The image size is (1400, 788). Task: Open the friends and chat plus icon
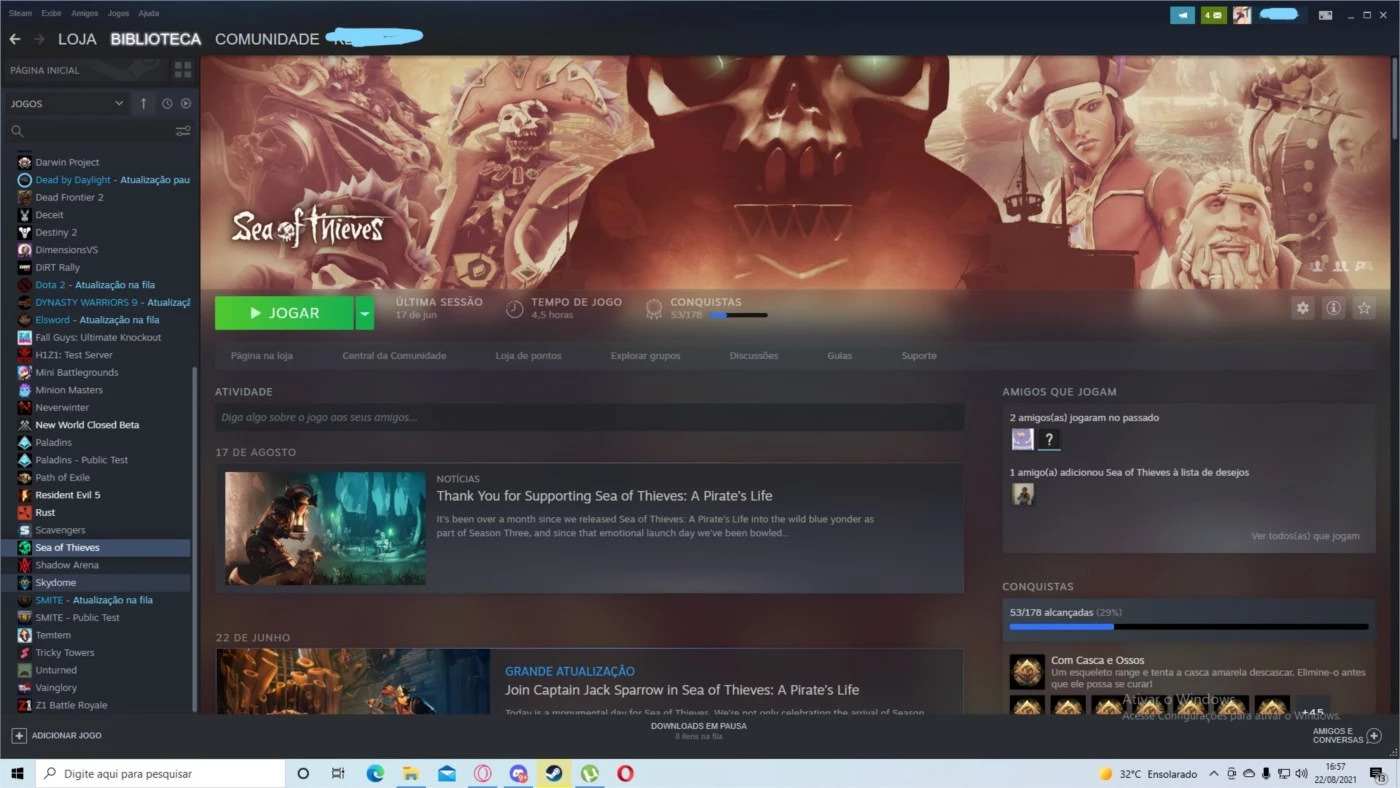coord(1374,735)
